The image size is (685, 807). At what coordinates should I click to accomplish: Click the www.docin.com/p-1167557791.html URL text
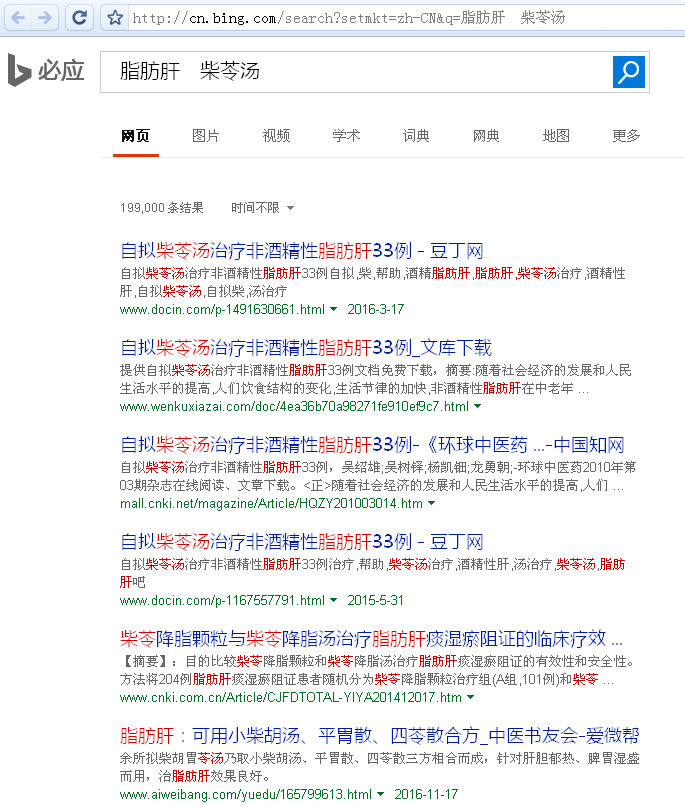tap(222, 601)
